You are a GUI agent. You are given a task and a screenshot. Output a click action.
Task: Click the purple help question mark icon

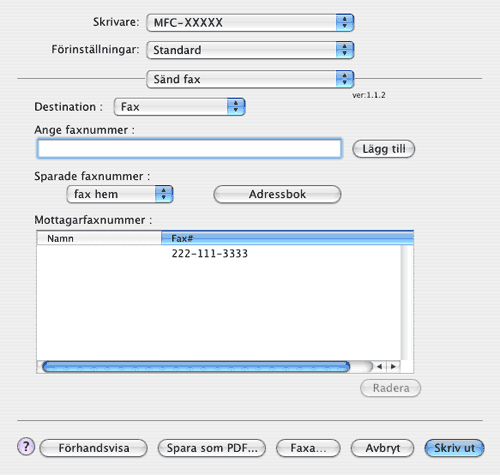coord(26,447)
